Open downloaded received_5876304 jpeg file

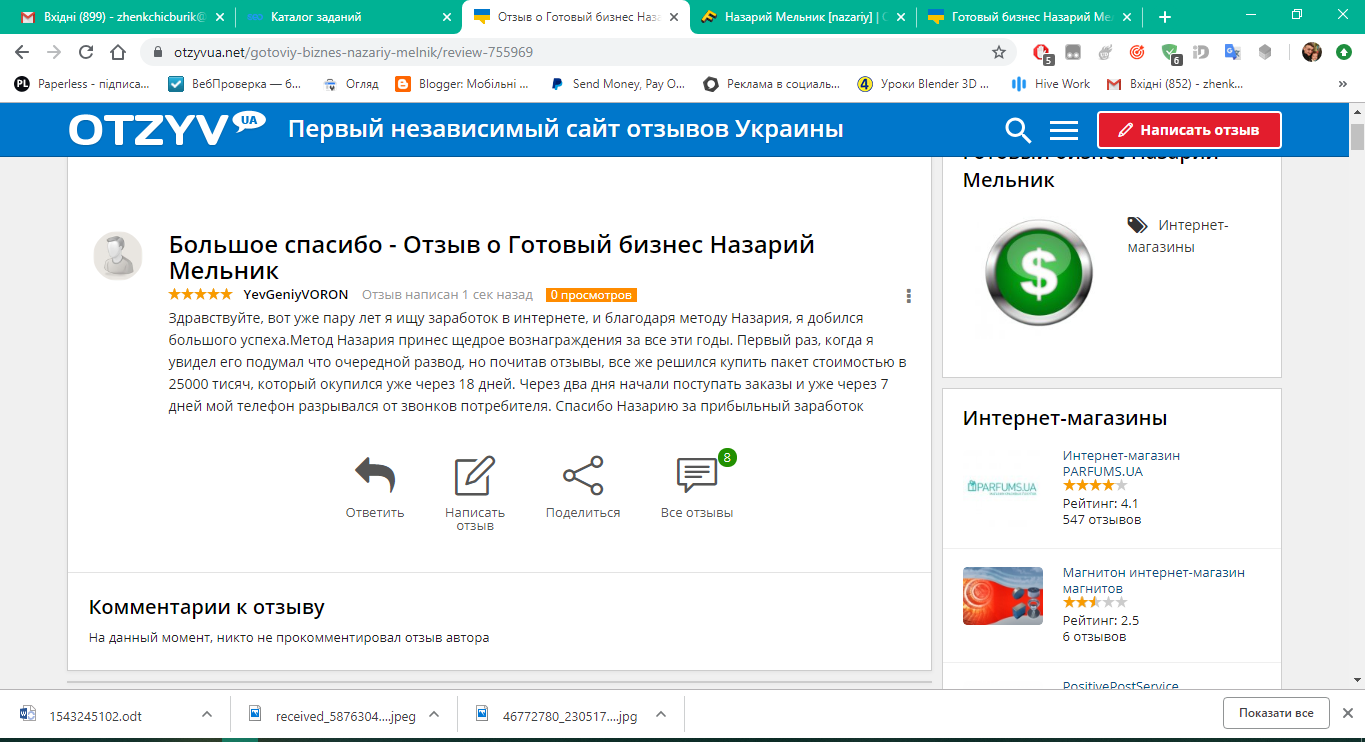click(x=332, y=715)
